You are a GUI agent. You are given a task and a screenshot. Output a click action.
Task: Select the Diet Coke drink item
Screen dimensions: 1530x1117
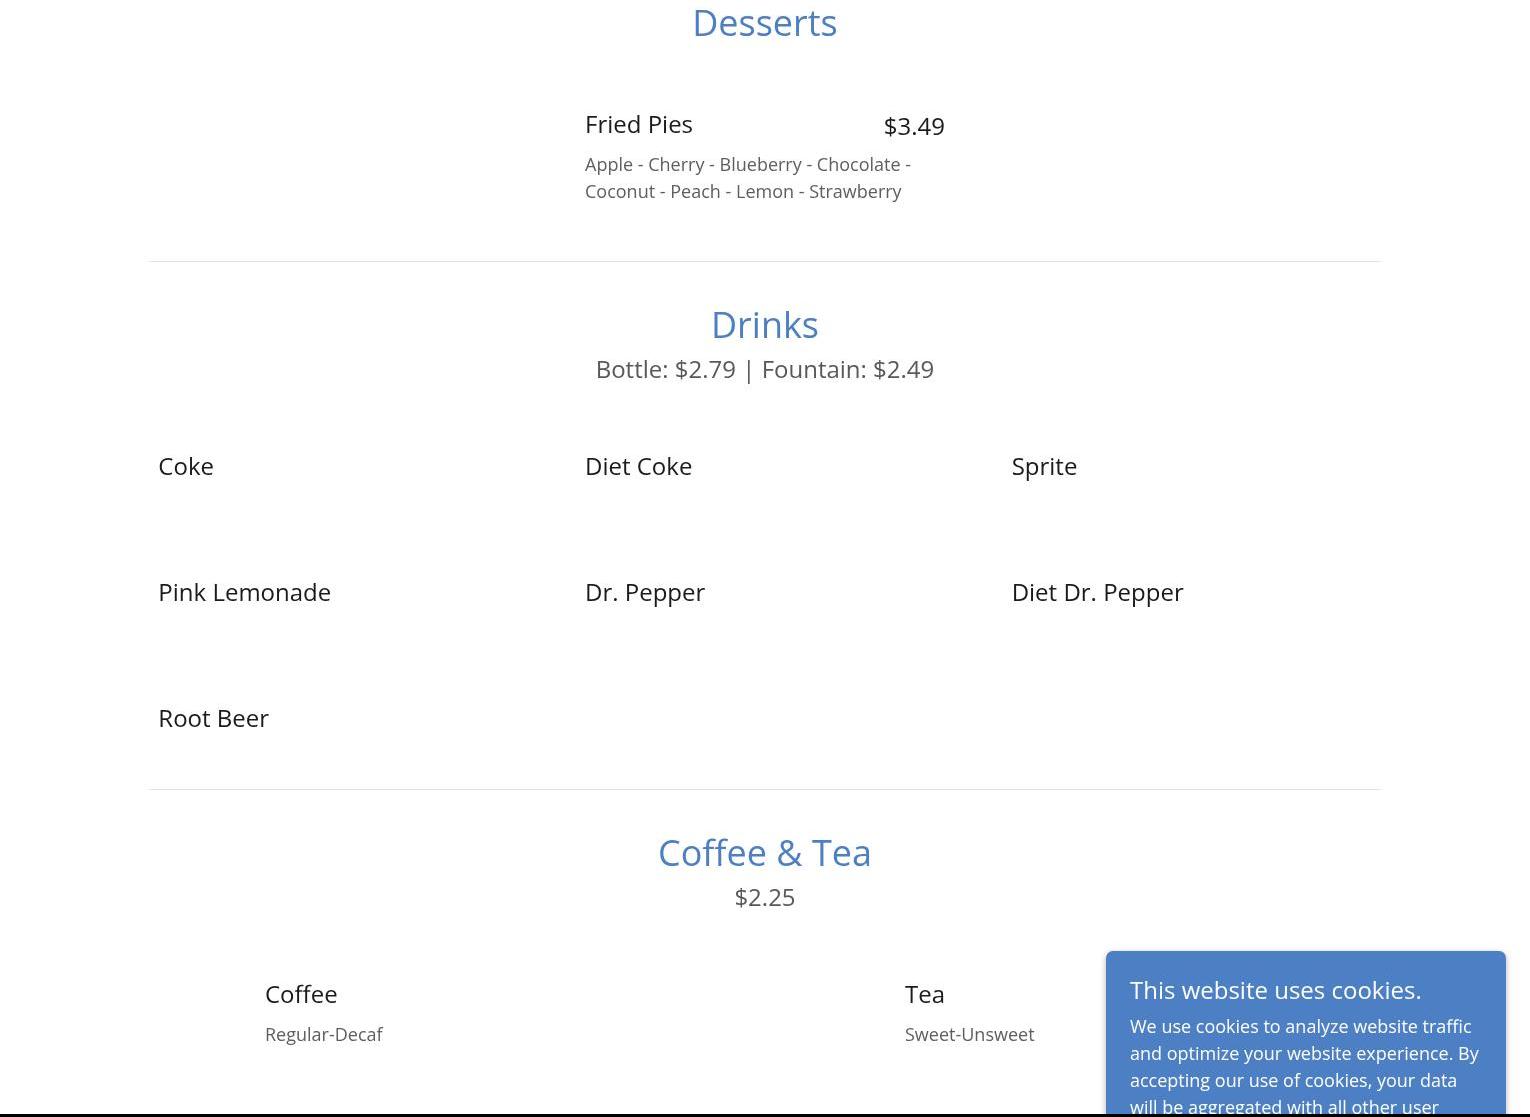638,467
